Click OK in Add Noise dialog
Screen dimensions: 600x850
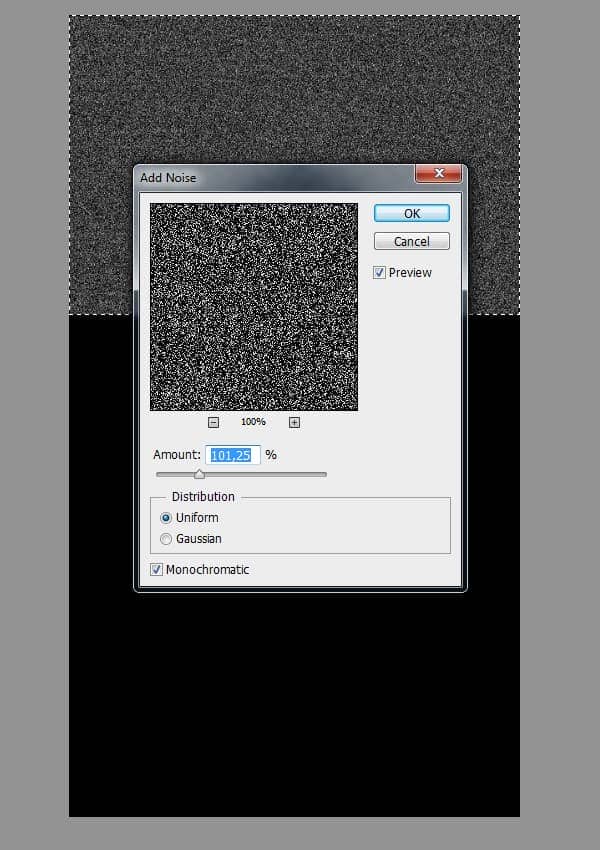[x=411, y=213]
